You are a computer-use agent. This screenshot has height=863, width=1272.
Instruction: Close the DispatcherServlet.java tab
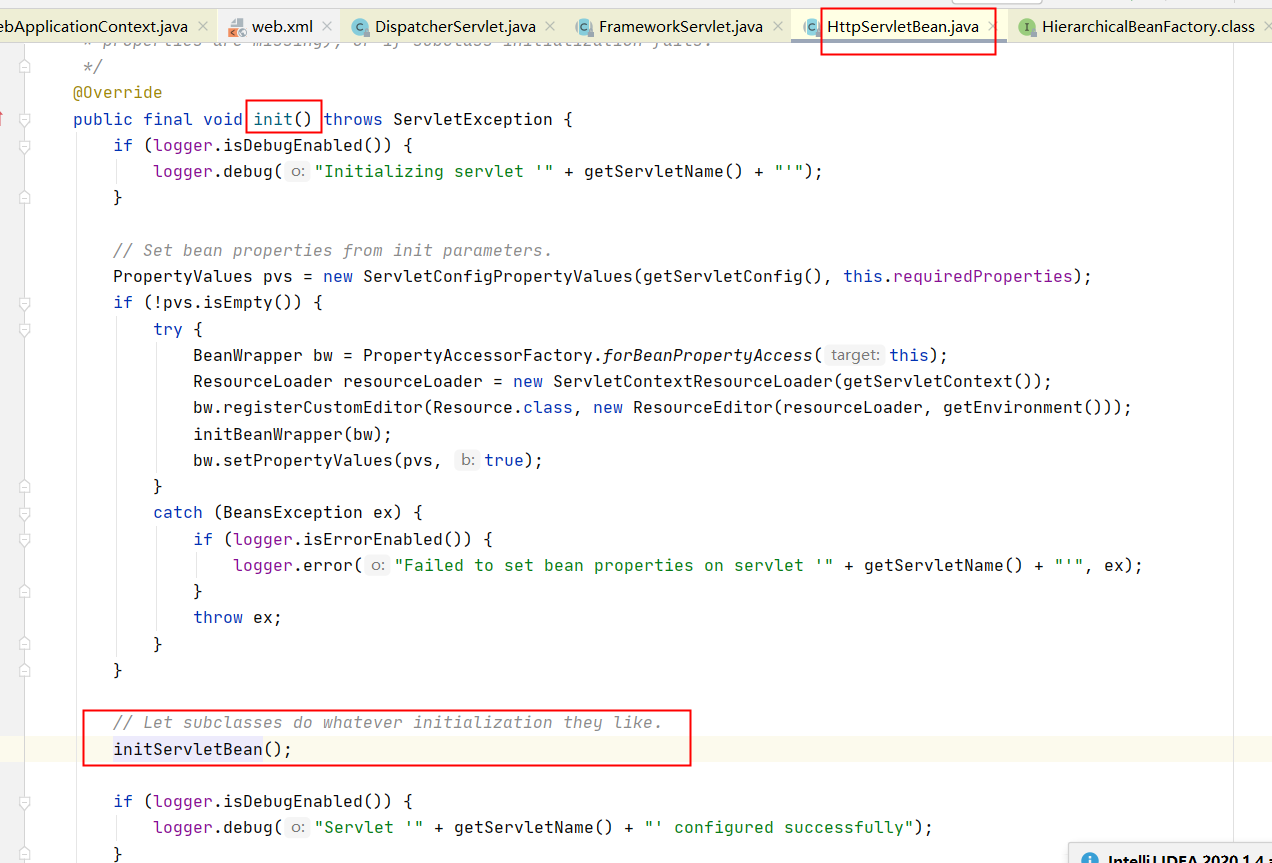[550, 27]
